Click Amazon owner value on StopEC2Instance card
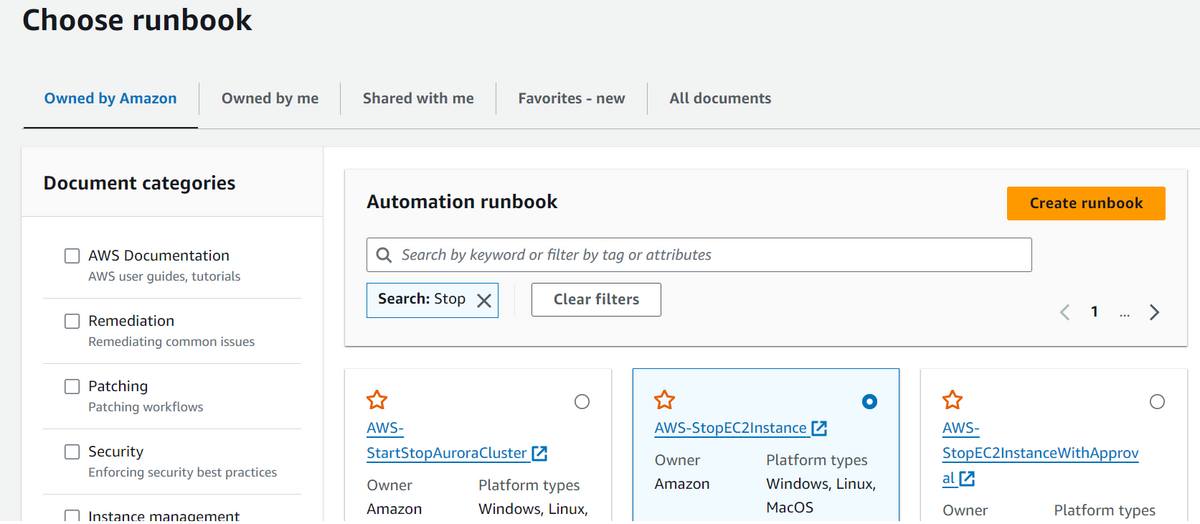The width and height of the screenshot is (1200, 524). [682, 484]
